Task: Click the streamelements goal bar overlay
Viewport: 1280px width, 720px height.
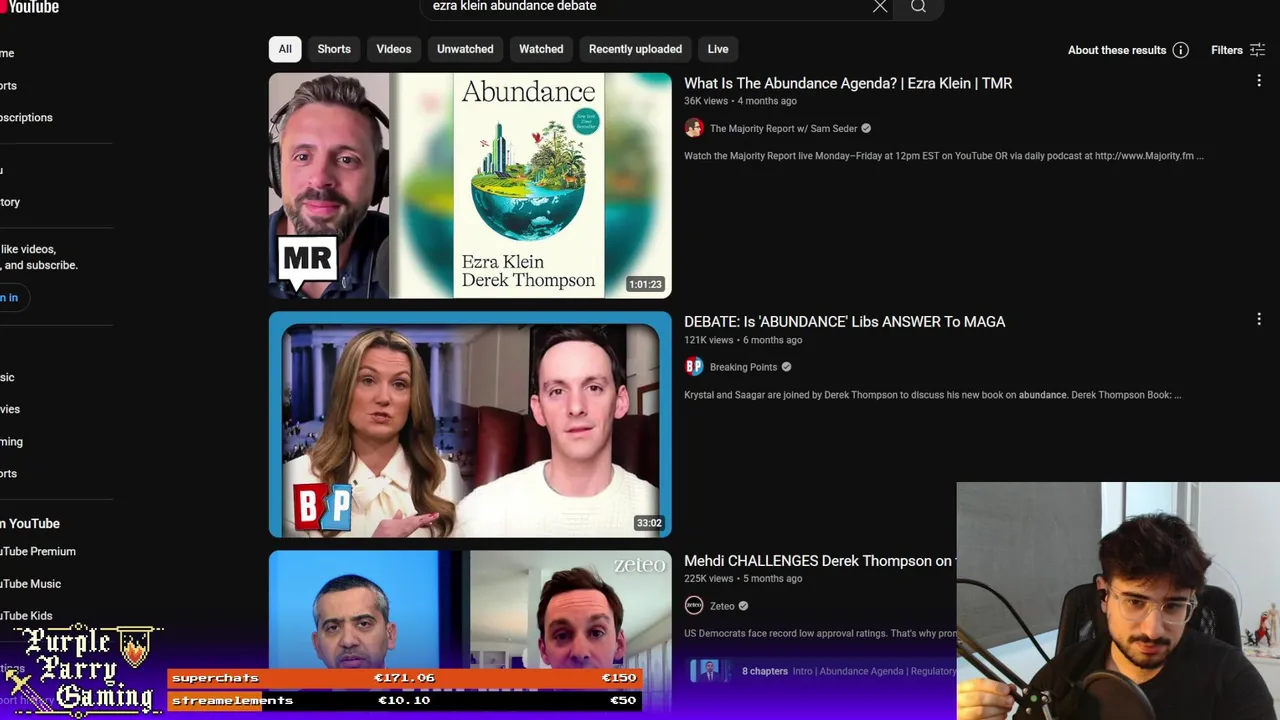Action: point(404,700)
